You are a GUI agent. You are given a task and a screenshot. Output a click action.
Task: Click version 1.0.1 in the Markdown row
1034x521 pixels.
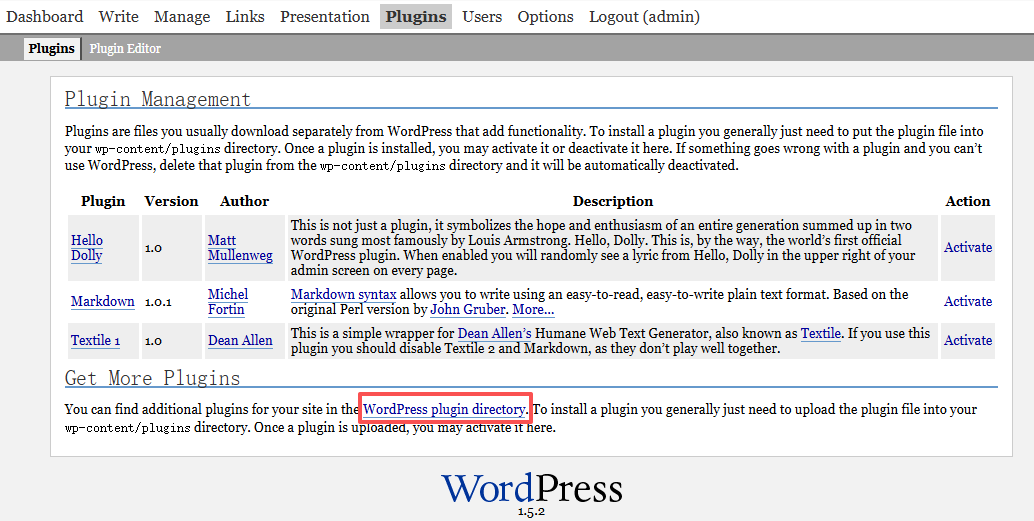[158, 302]
